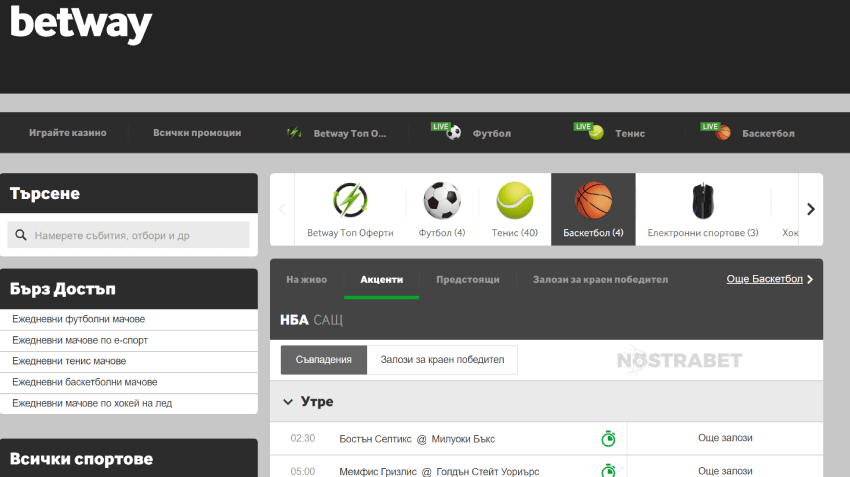This screenshot has height=477, width=850.
Task: Click stopwatch icon for Мемфис Гризлис match
Action: [x=608, y=470]
